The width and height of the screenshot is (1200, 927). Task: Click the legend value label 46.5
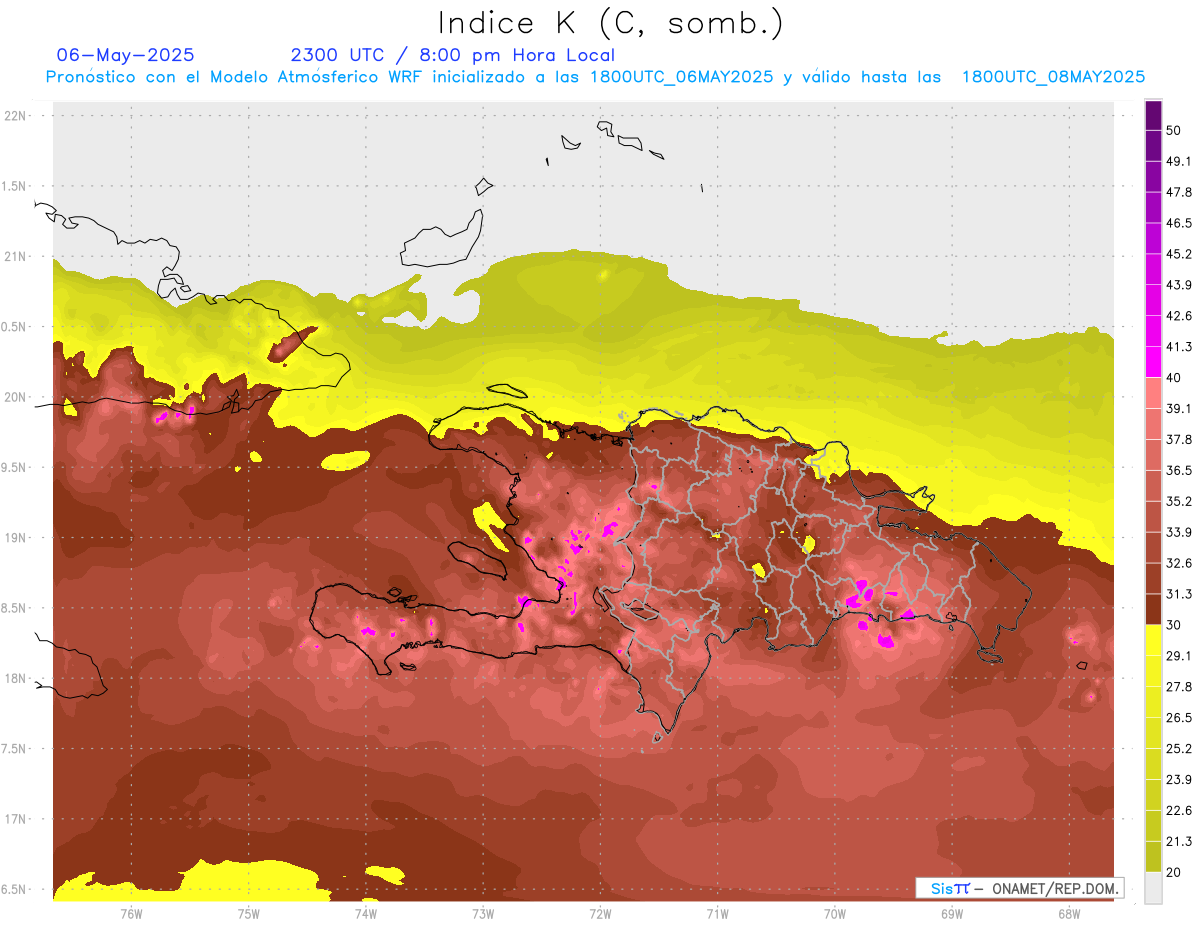point(1179,223)
